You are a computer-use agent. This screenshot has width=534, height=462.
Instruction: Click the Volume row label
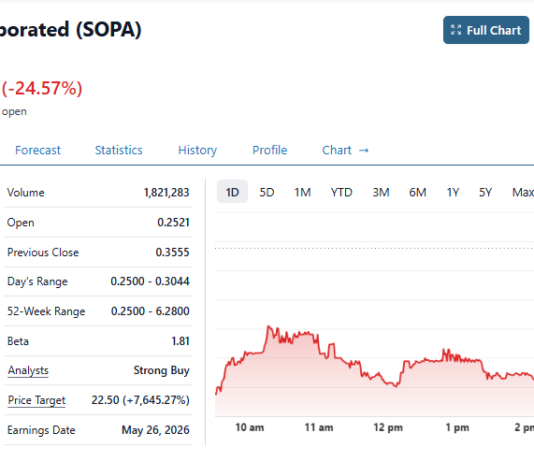point(26,193)
